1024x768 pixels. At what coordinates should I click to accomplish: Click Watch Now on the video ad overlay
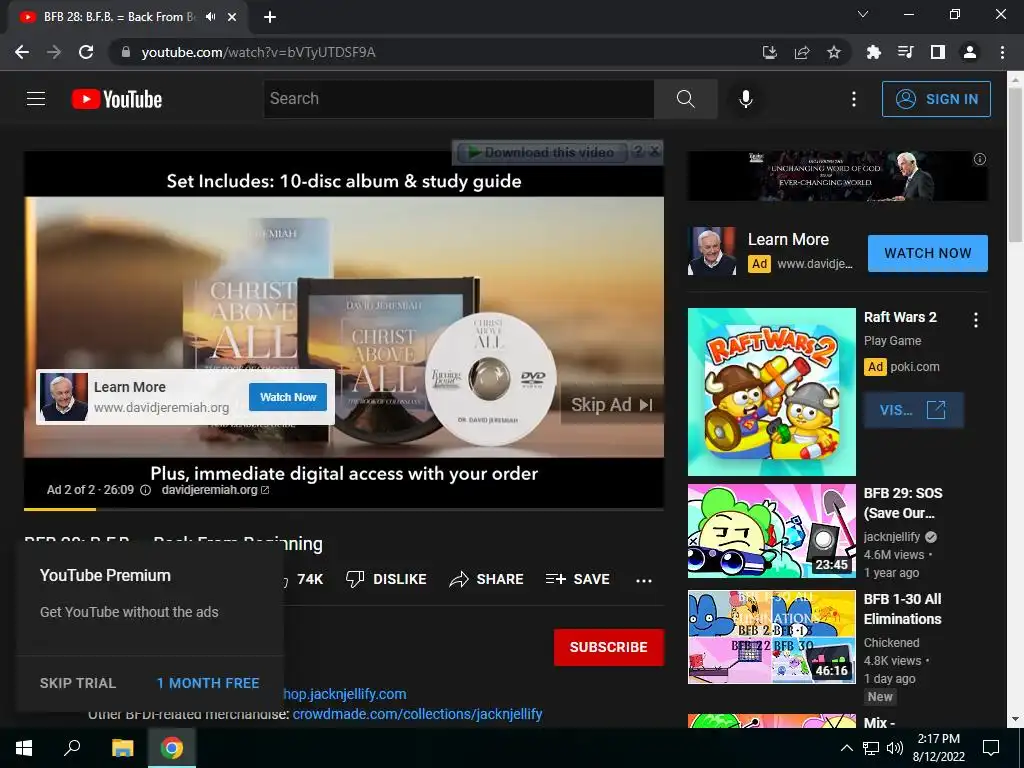coord(288,397)
